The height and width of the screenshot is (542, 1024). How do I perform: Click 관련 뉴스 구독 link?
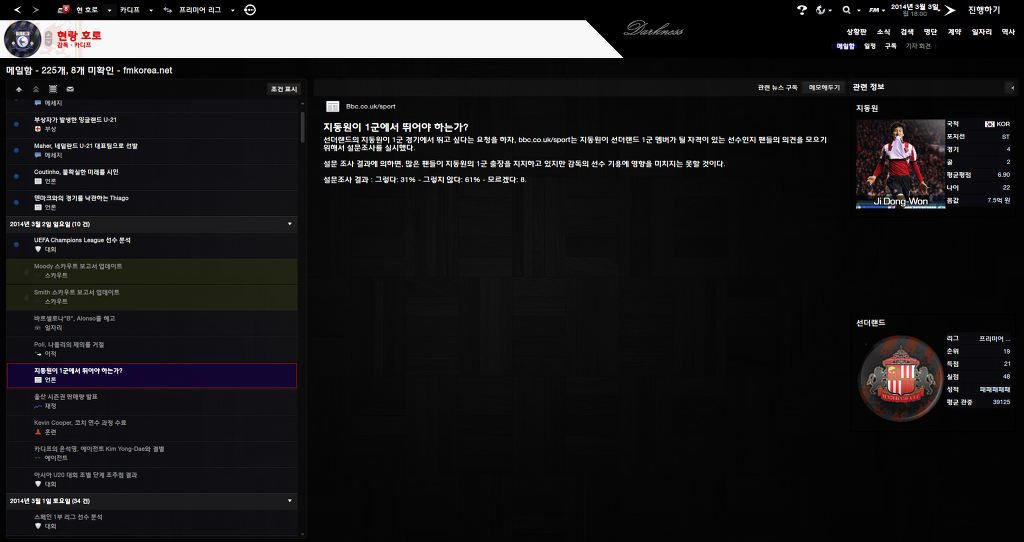point(777,88)
